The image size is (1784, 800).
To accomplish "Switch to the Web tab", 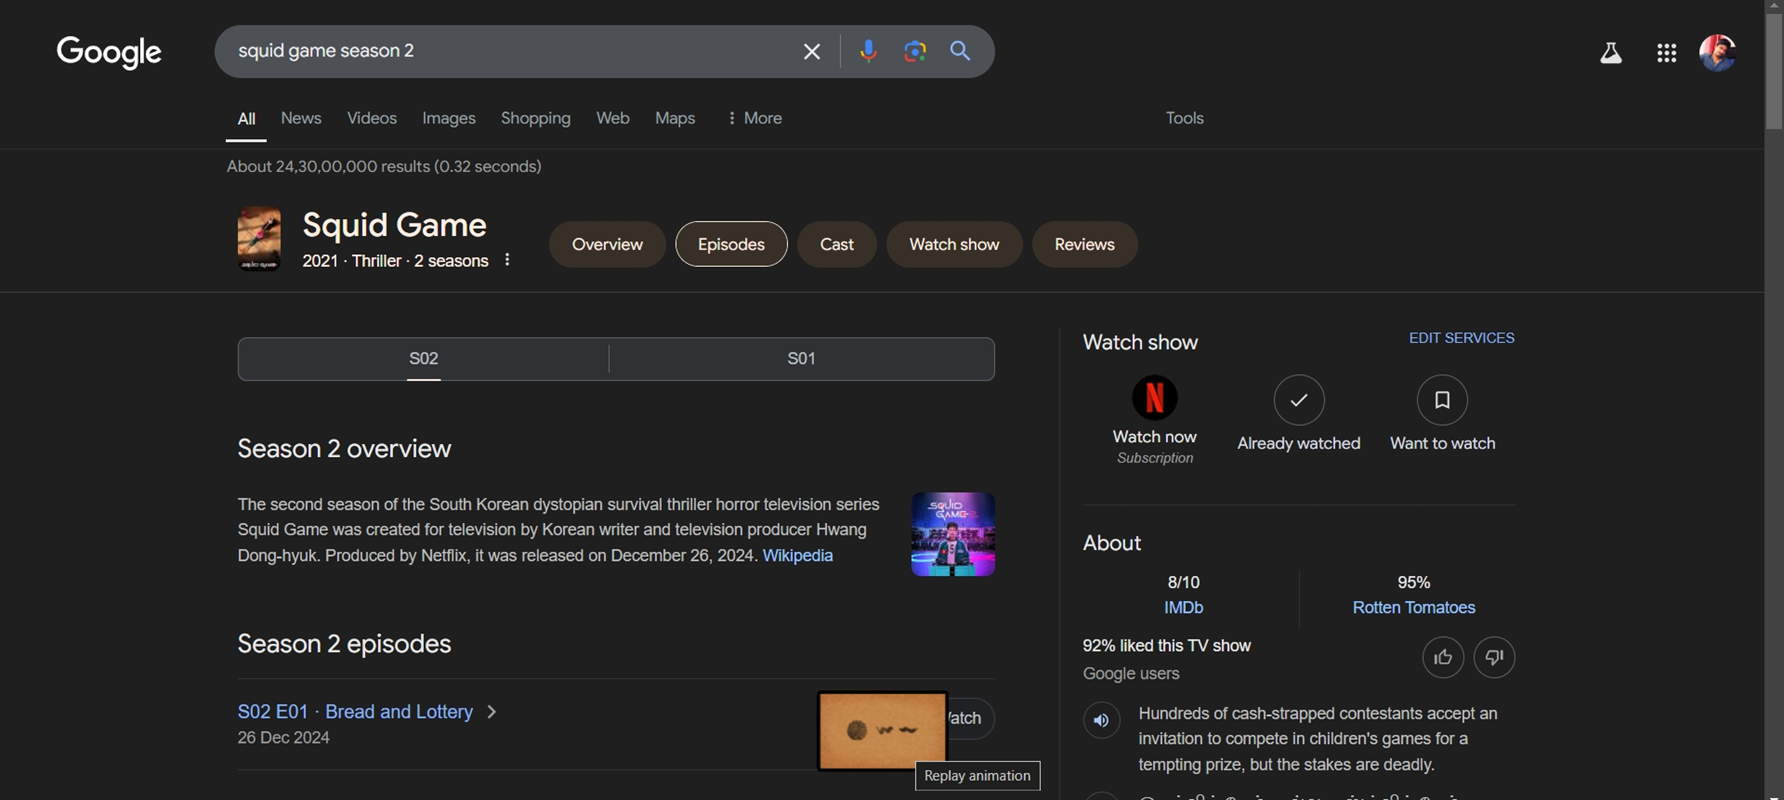I will click(613, 118).
